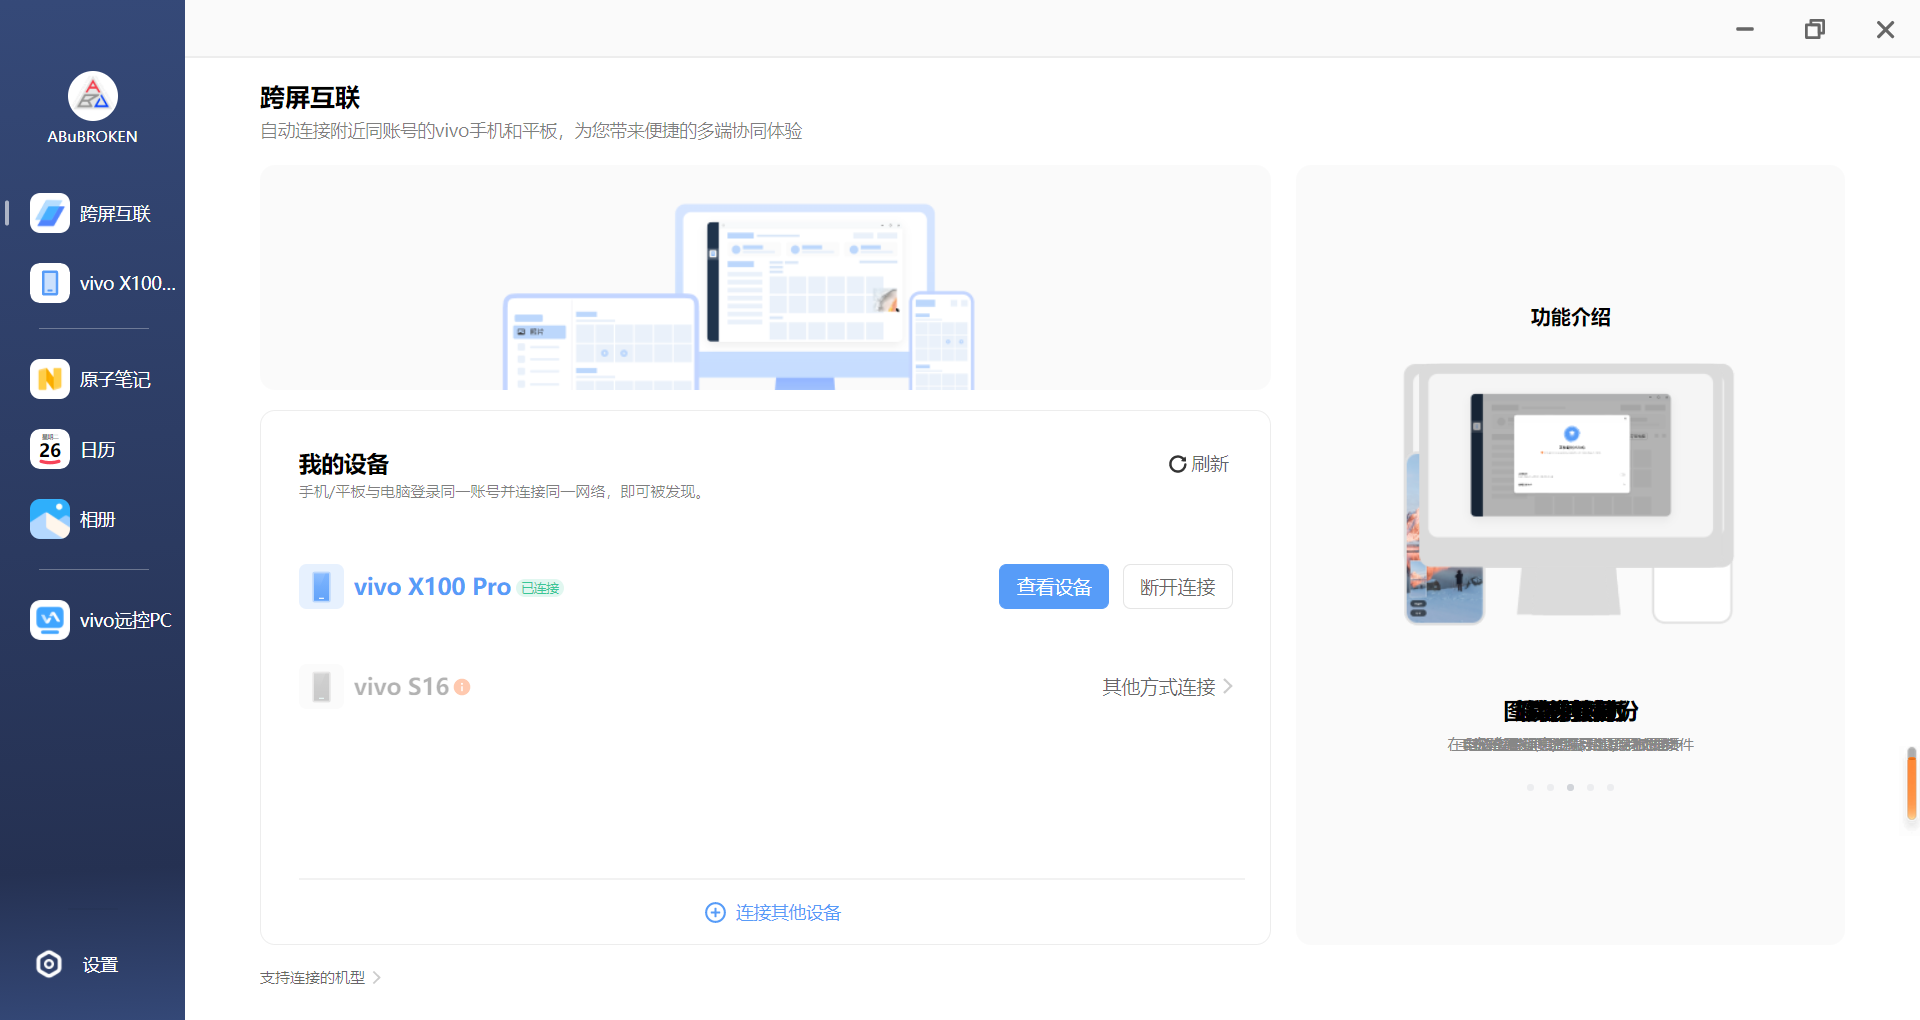1920x1020 pixels.
Task: Click the 设置 label in sidebar
Action: pyautogui.click(x=100, y=964)
